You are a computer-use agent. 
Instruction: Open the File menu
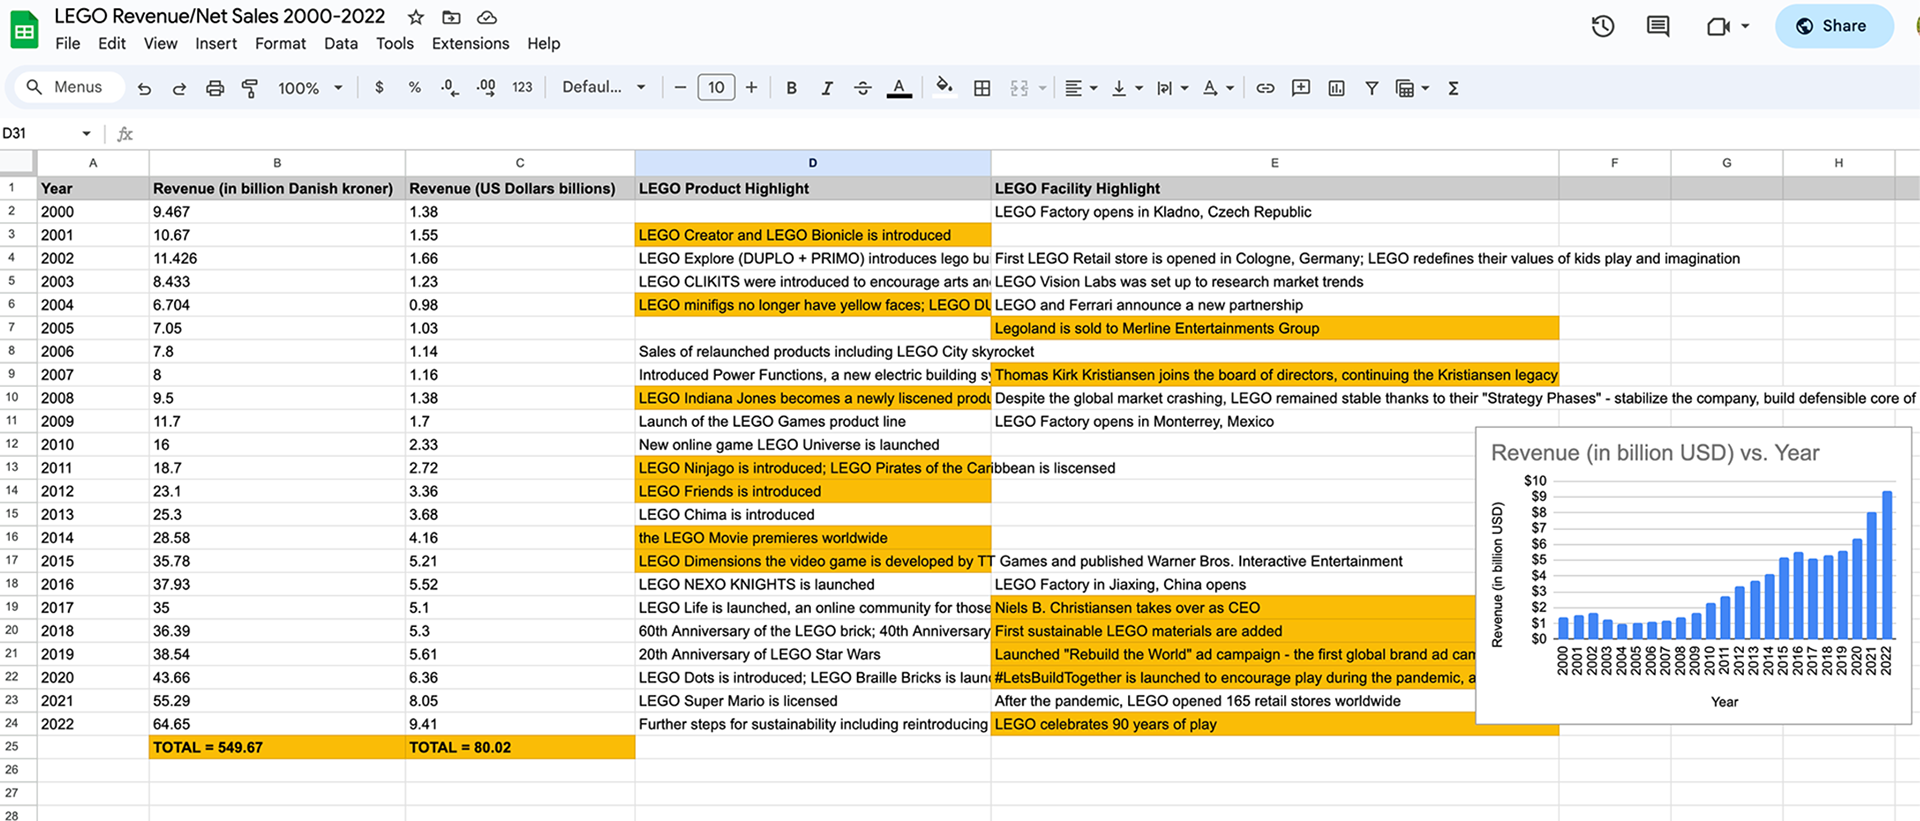coord(68,43)
